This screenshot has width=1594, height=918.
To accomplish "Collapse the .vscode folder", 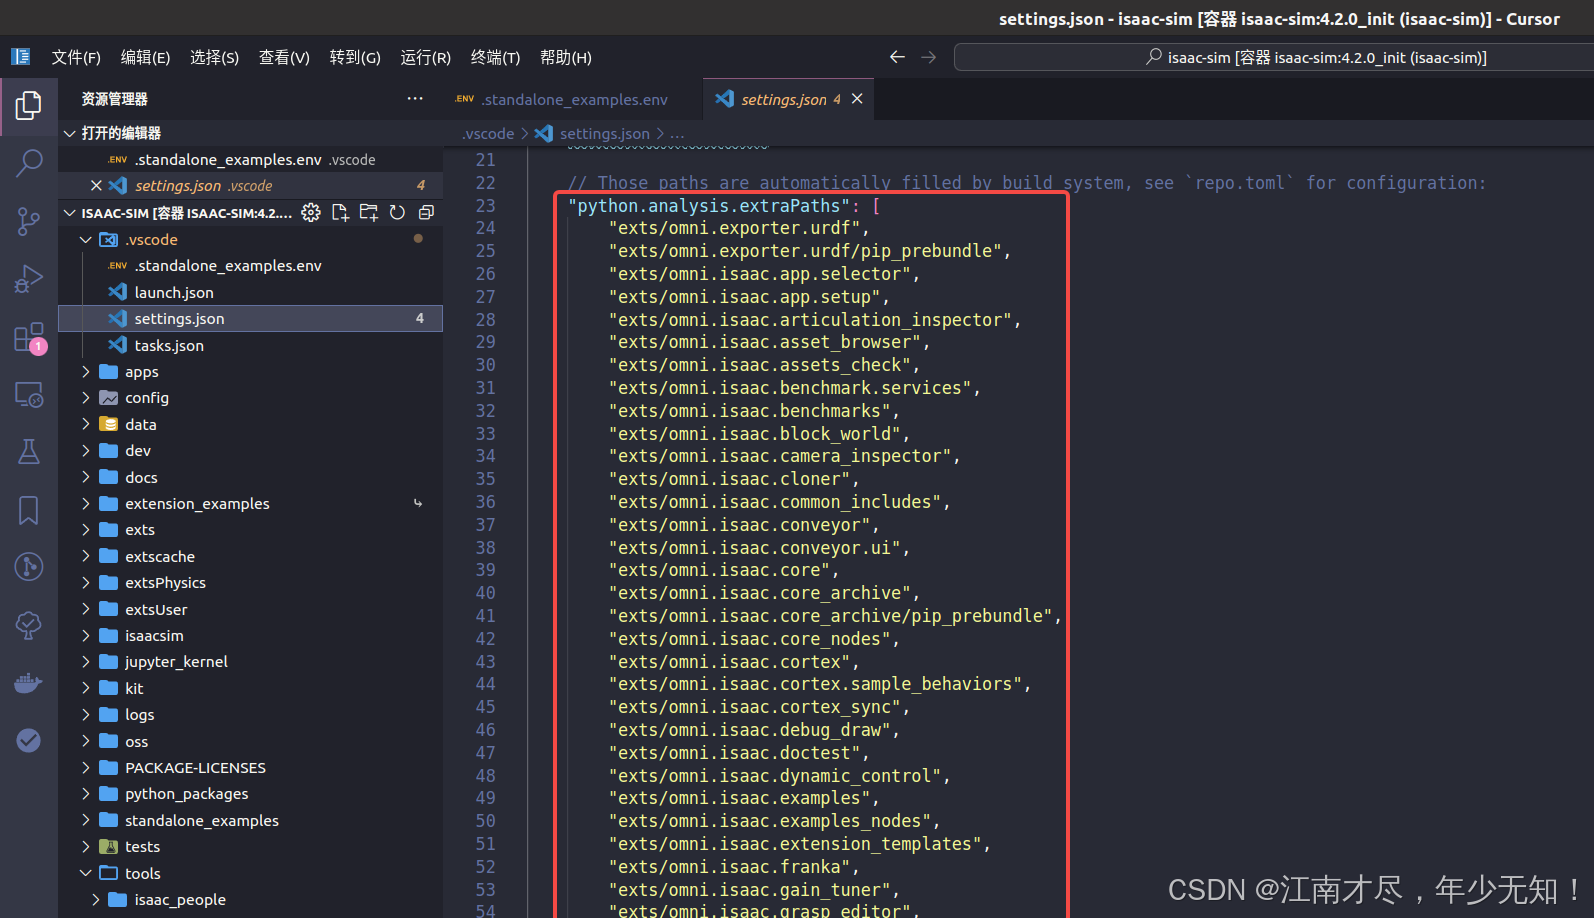I will 250,239.
